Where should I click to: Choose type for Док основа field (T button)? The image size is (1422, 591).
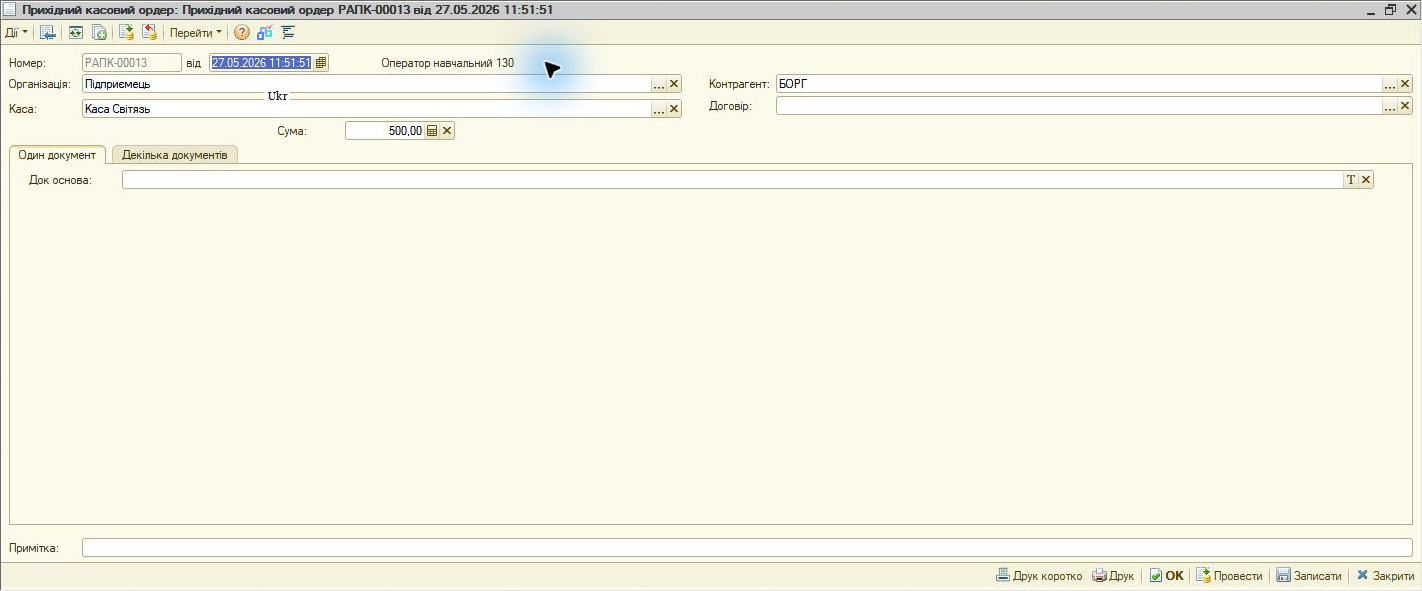click(x=1351, y=180)
